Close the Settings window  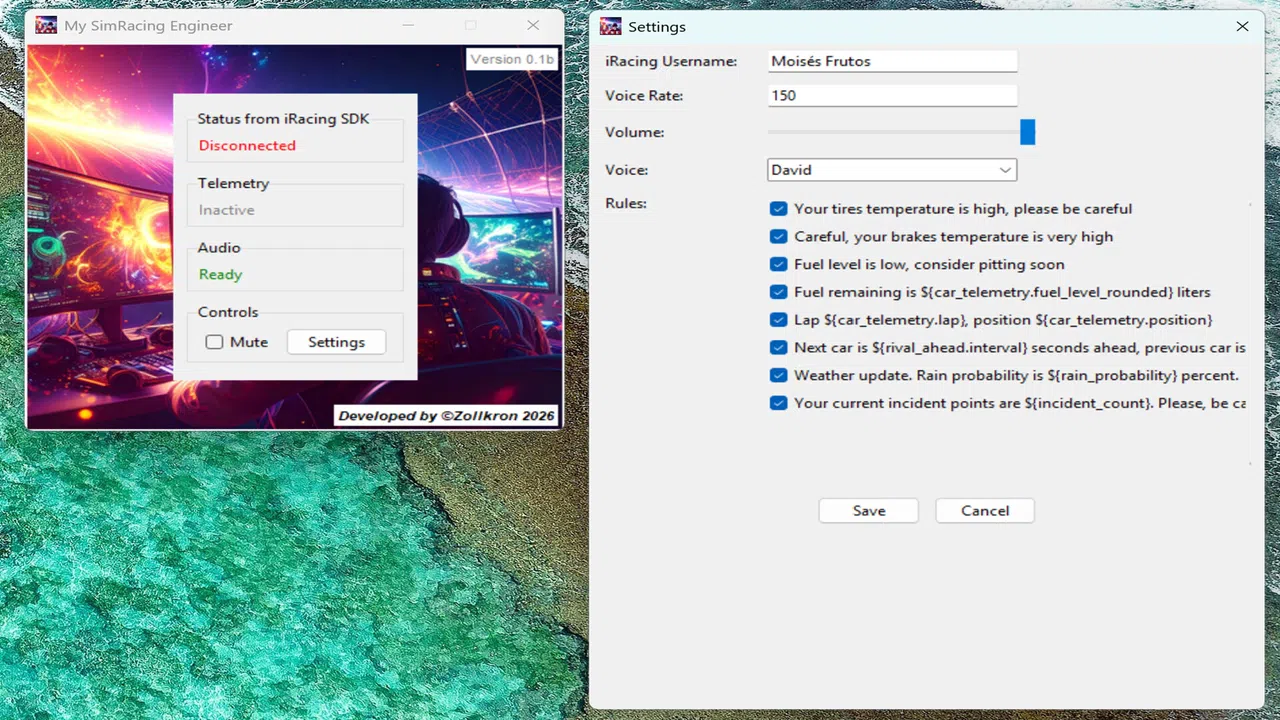[1242, 27]
